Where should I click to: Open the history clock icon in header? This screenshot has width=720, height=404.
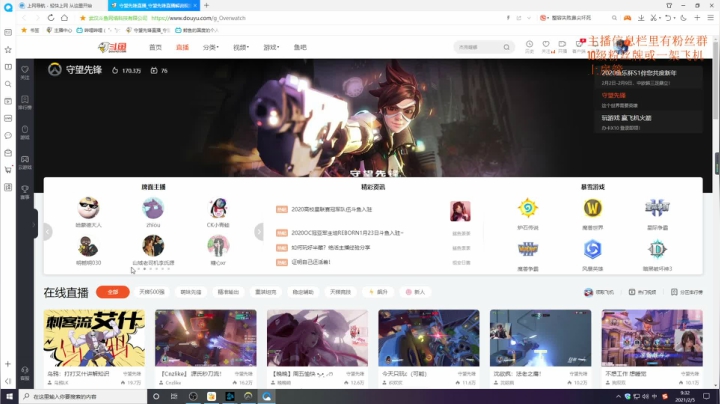click(529, 46)
